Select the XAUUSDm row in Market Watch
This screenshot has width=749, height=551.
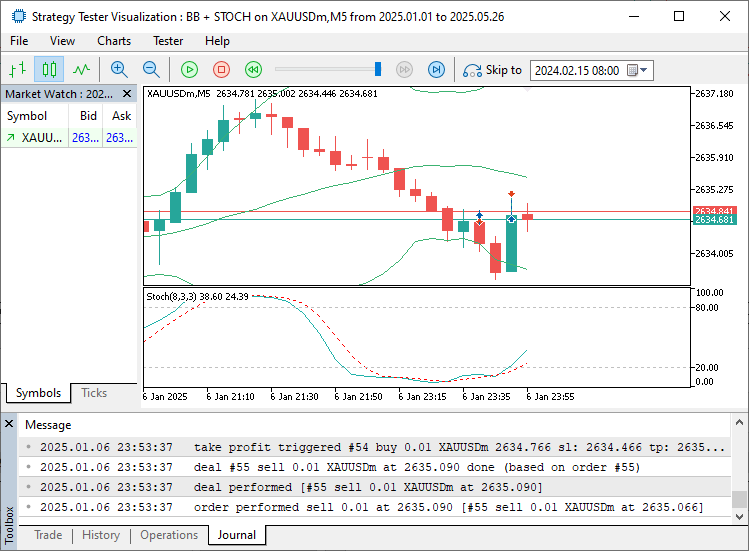(x=42, y=138)
